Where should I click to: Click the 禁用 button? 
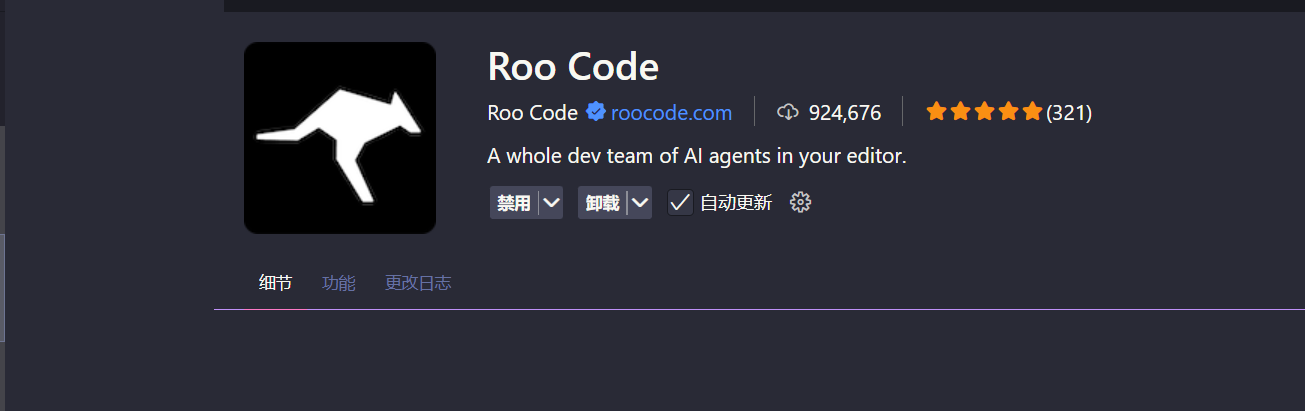click(514, 202)
